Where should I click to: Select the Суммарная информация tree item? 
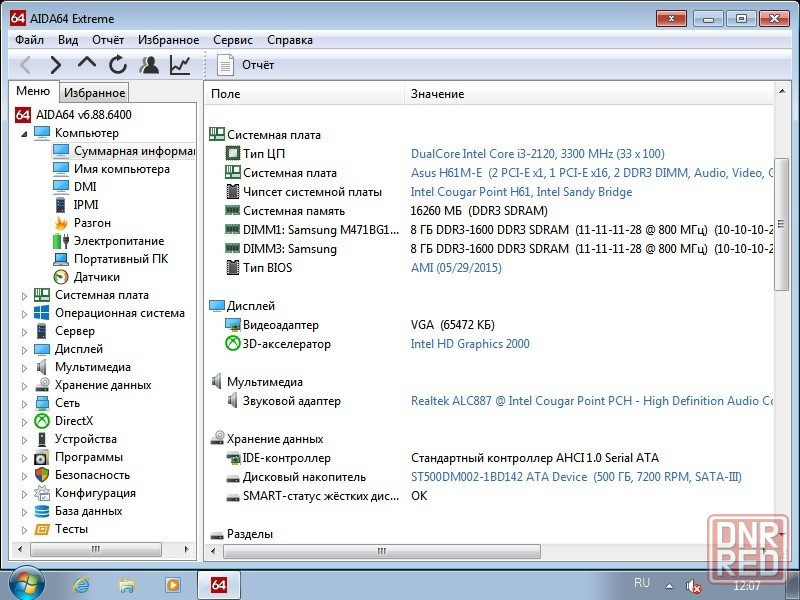(123, 151)
